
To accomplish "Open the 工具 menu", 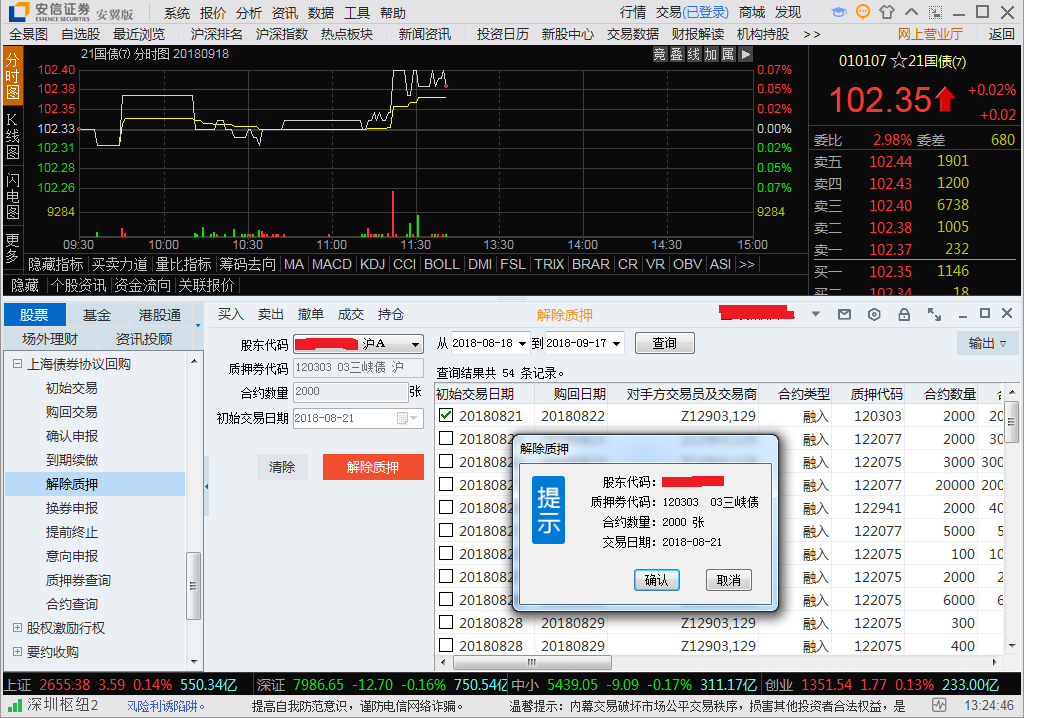I will pos(357,13).
